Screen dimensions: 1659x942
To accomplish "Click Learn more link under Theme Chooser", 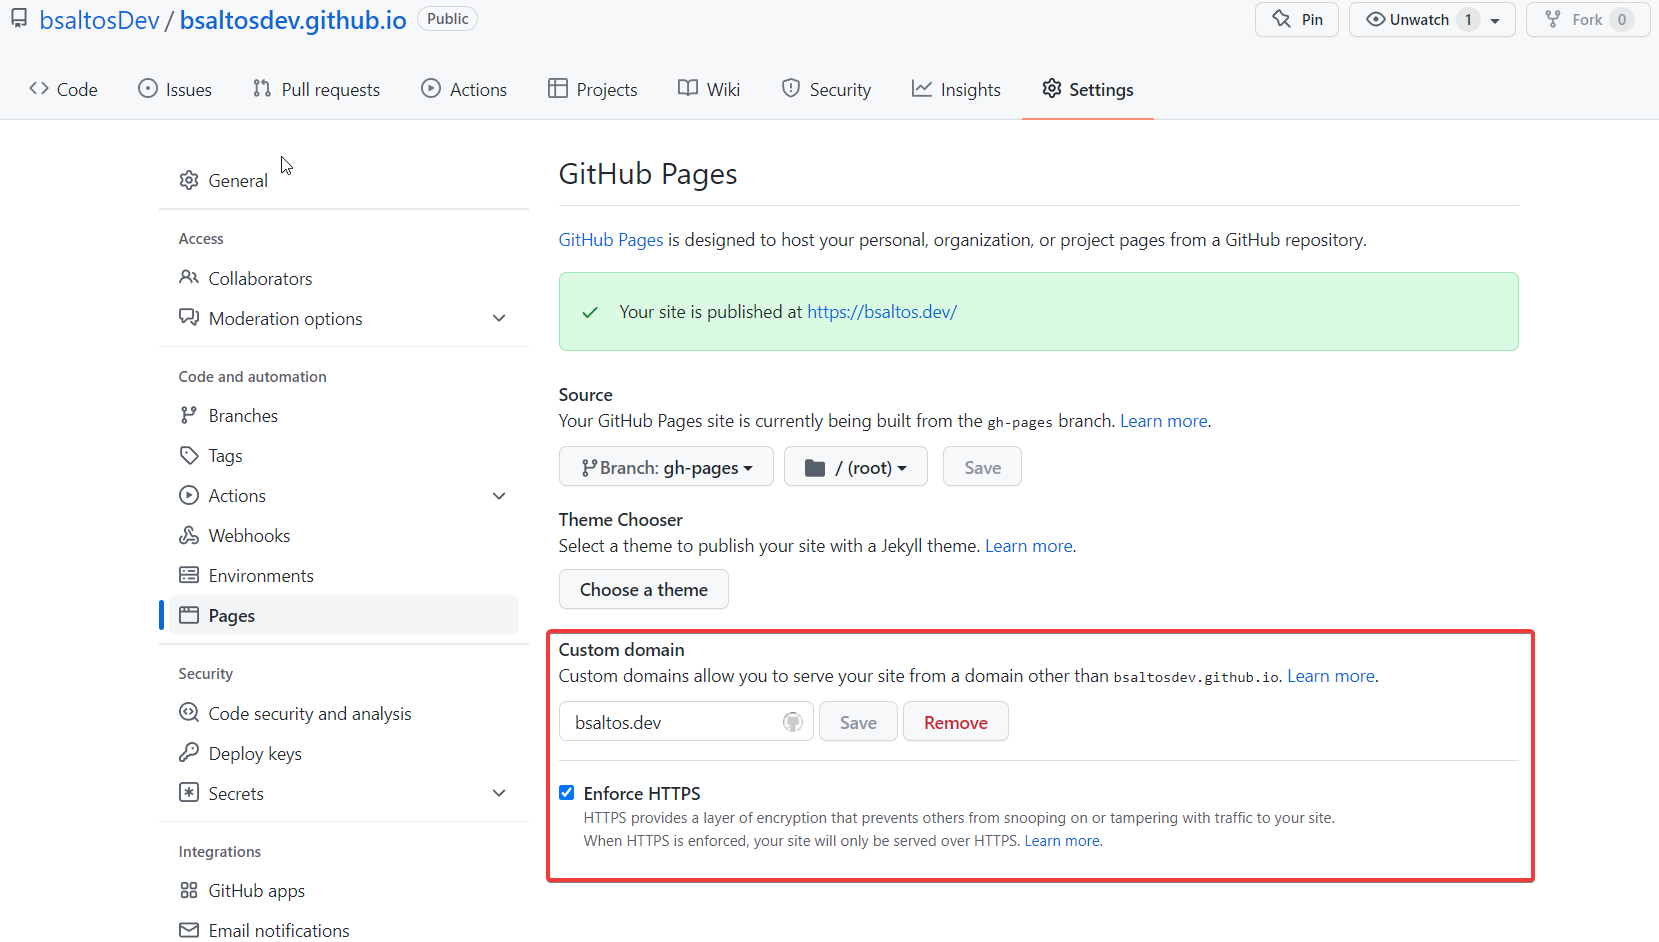I will 1029,546.
